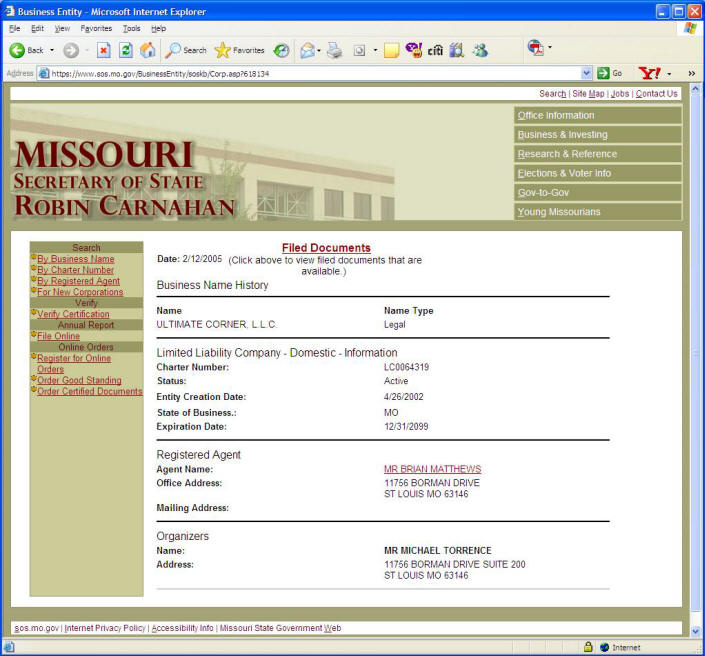Open the address bar URL dropdown

pos(586,73)
